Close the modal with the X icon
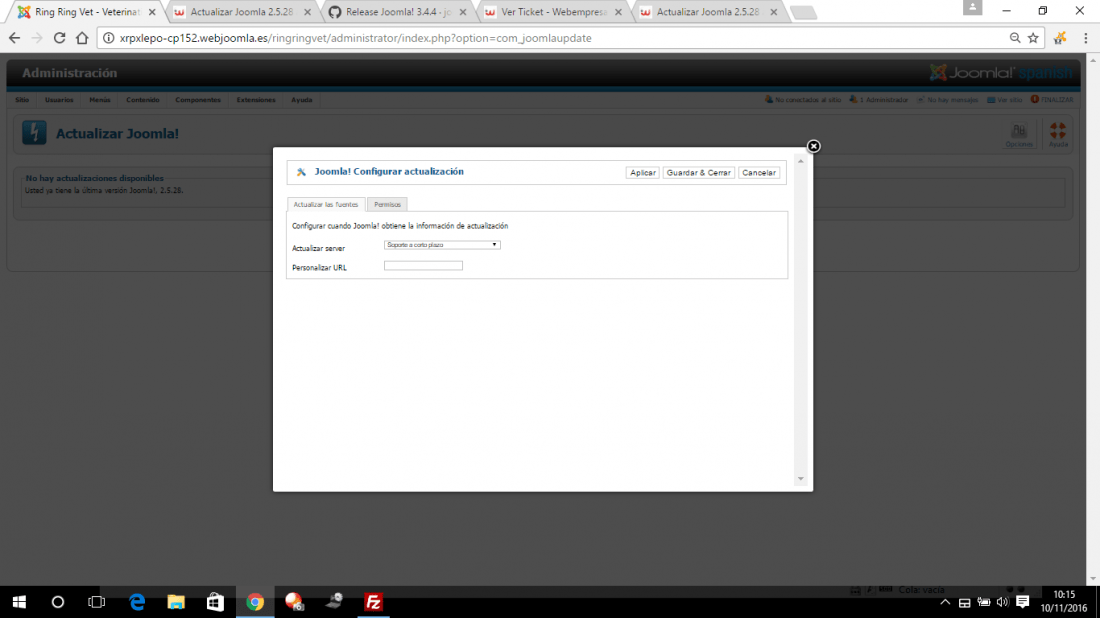 [813, 146]
